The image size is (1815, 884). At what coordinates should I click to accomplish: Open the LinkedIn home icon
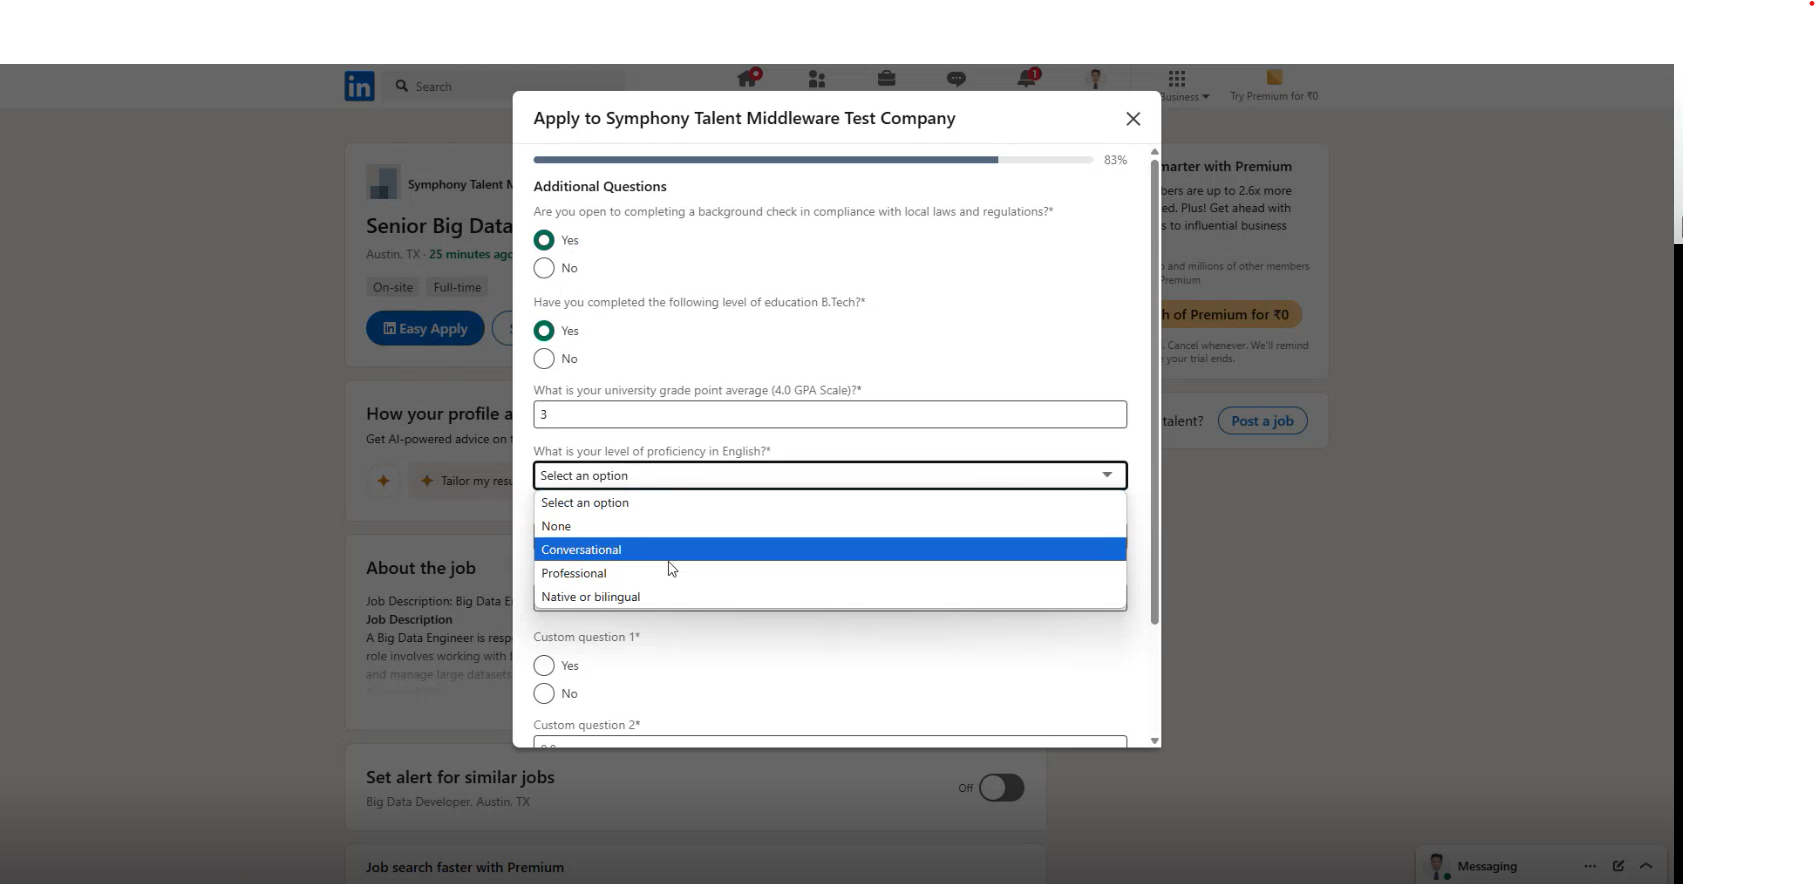[x=747, y=79]
